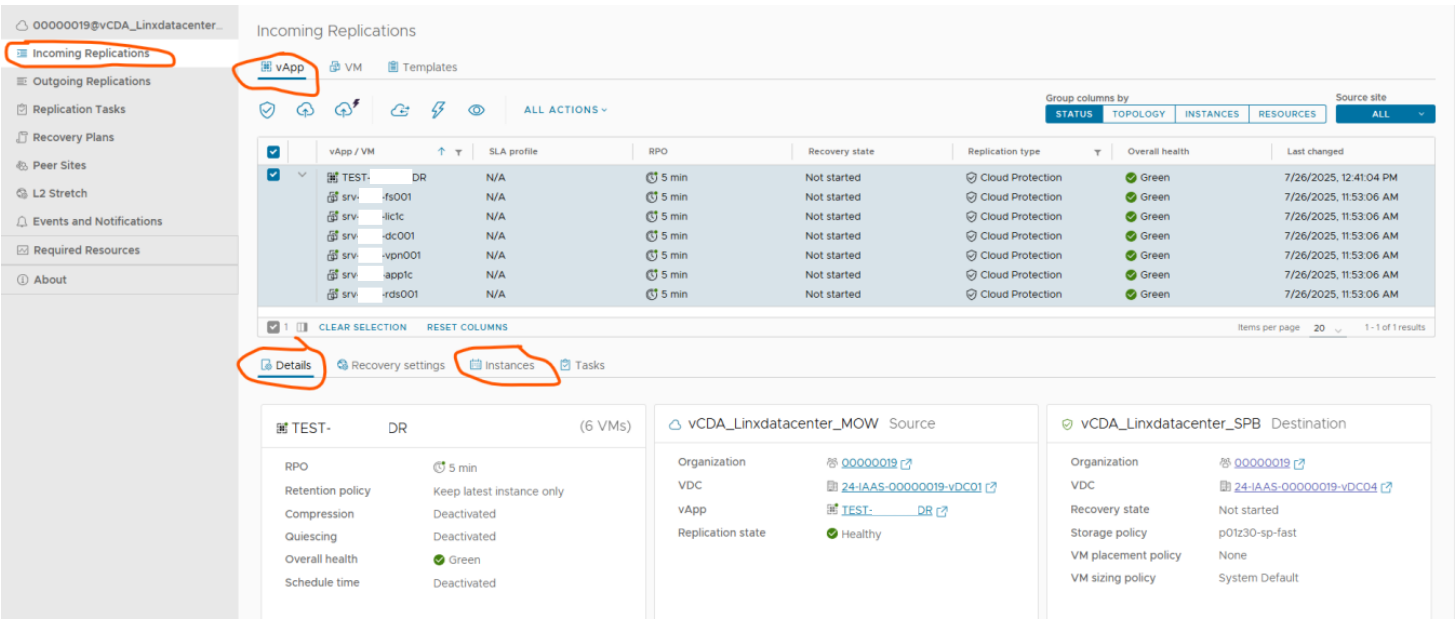Click the cloud with arrow icon

coord(399,110)
